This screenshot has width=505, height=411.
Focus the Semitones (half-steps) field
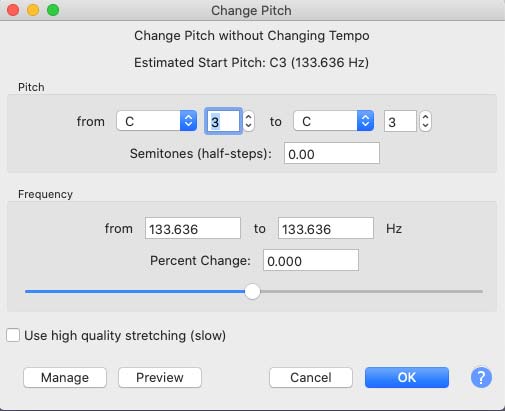tap(332, 153)
